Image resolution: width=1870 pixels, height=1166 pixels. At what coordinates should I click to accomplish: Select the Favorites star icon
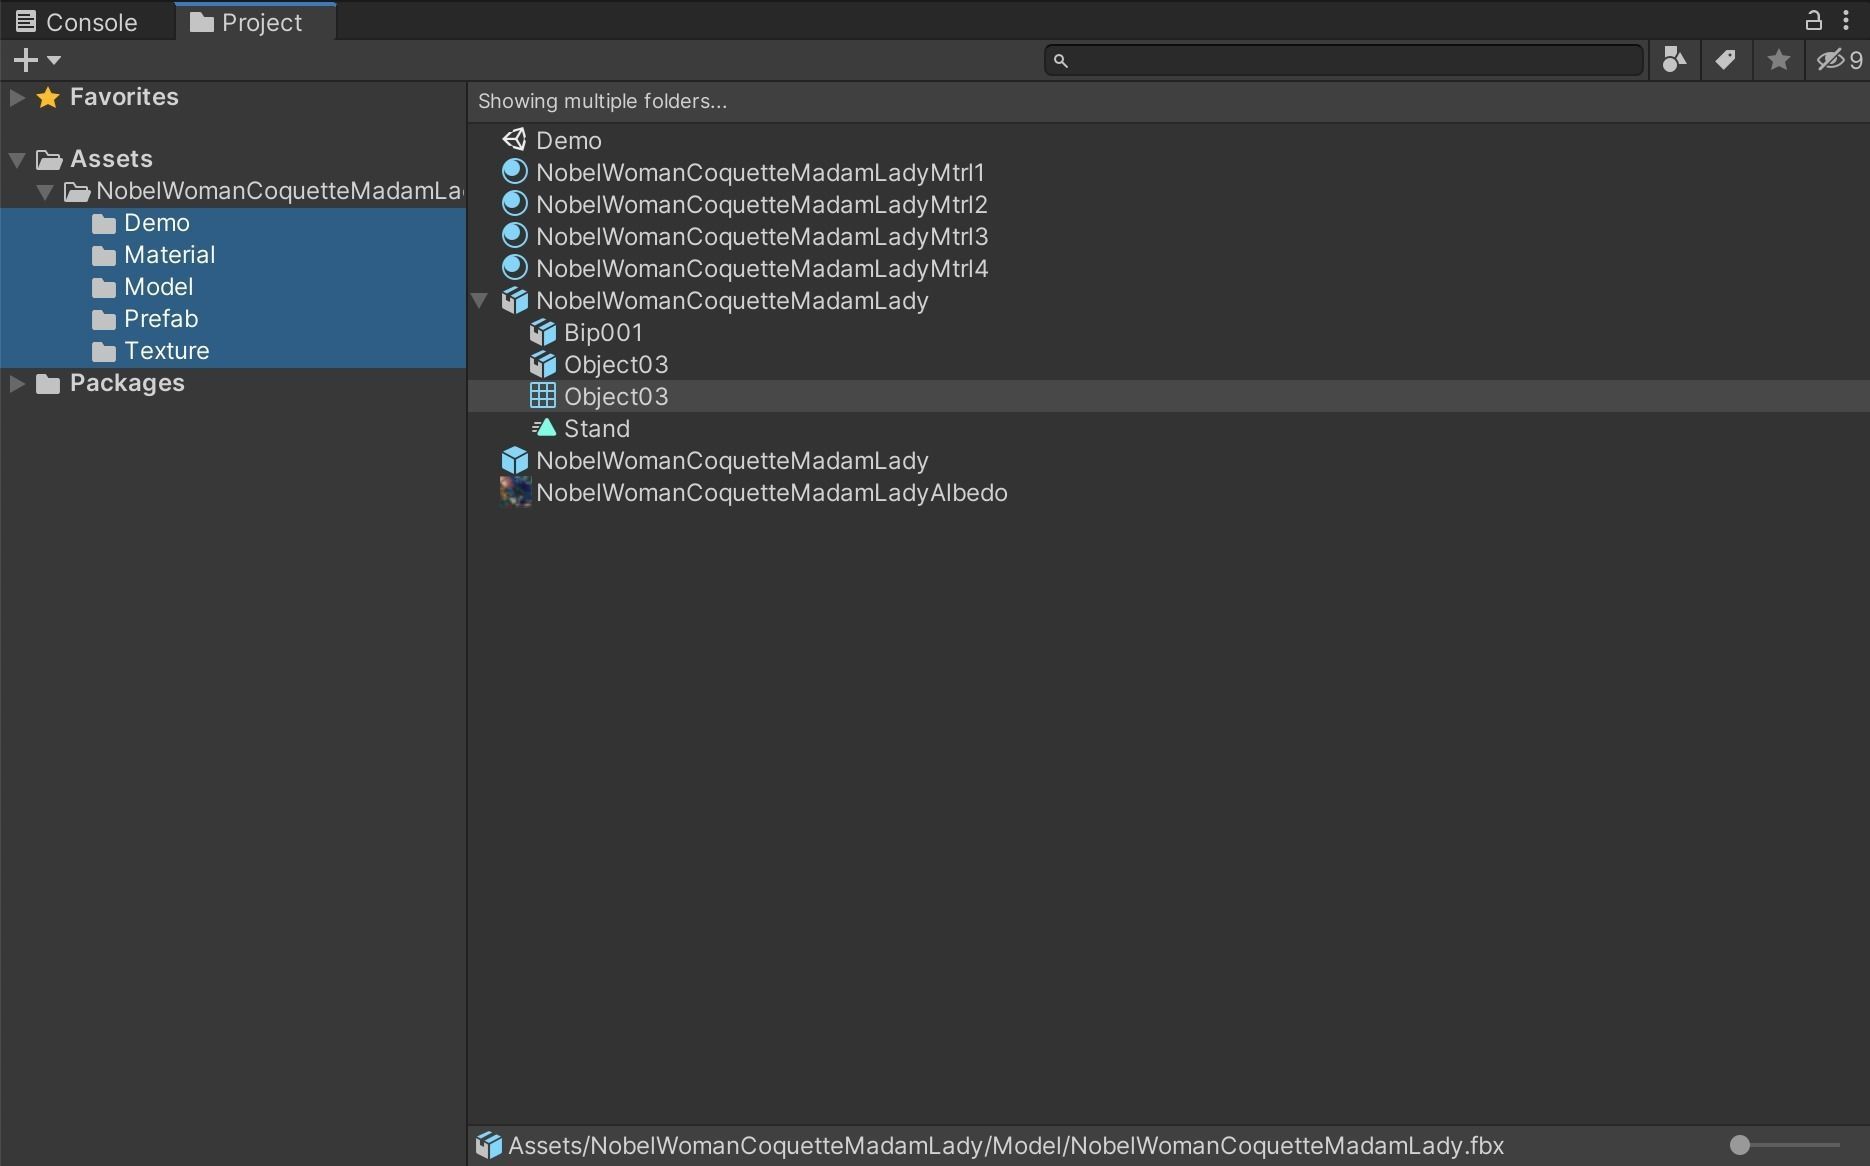click(x=48, y=97)
